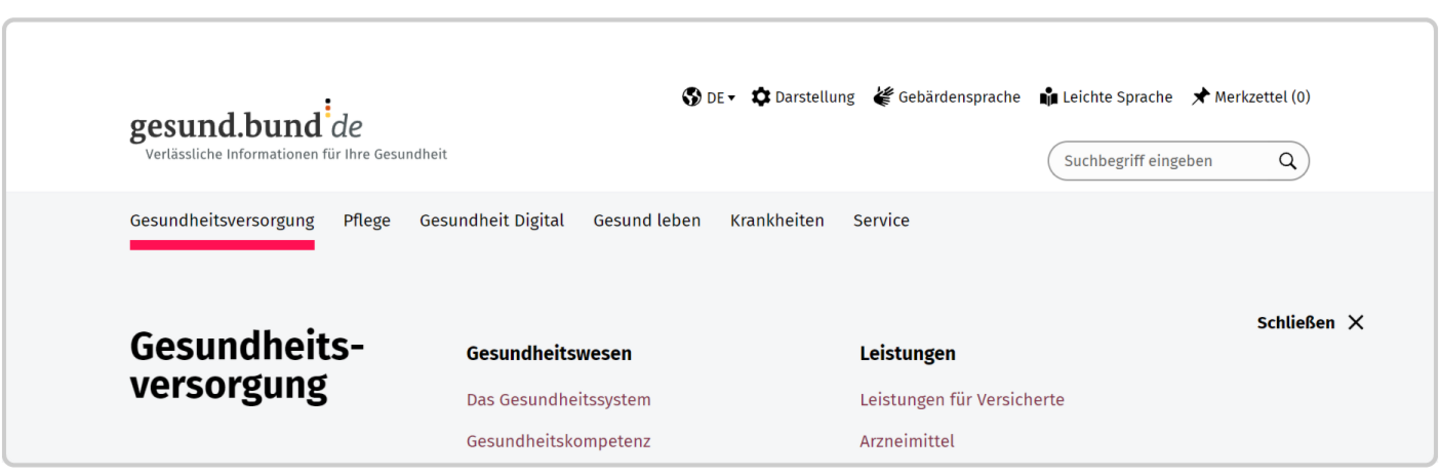
Task: Click the Gebärdensprache hands icon
Action: click(x=883, y=97)
